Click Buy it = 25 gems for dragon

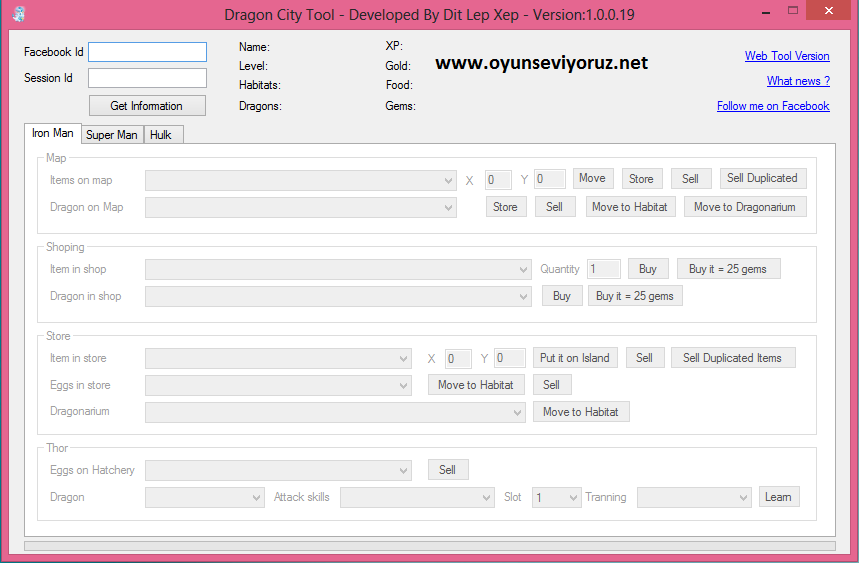[635, 296]
